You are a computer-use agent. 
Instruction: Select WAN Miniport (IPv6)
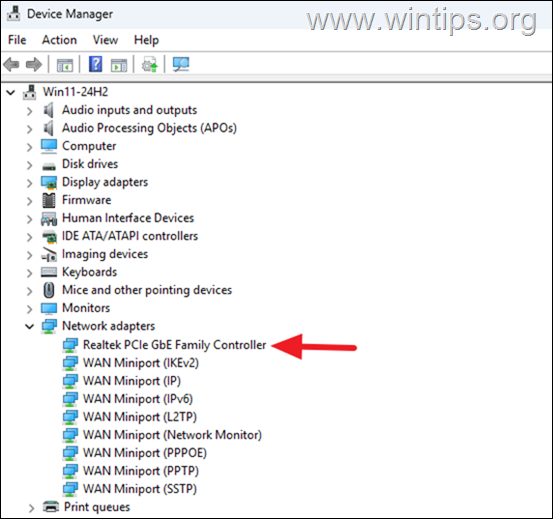[138, 399]
